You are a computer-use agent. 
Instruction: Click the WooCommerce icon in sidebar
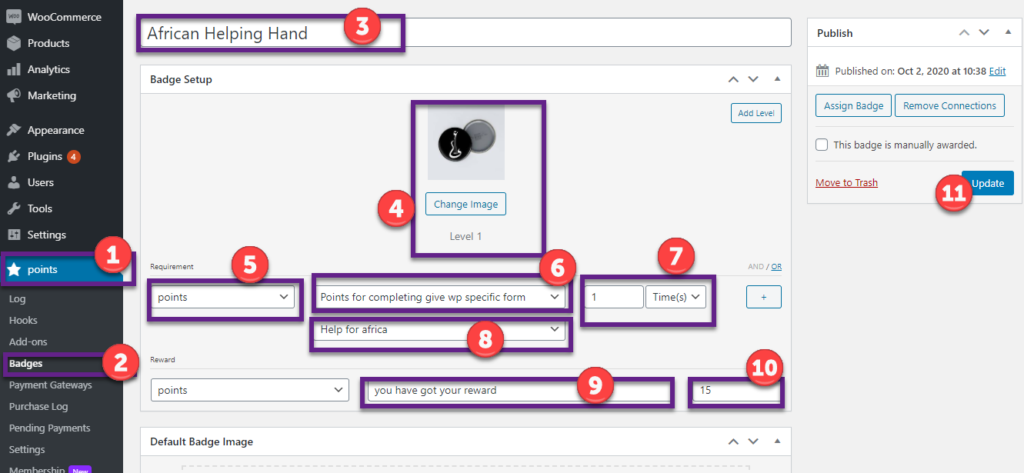tap(14, 17)
